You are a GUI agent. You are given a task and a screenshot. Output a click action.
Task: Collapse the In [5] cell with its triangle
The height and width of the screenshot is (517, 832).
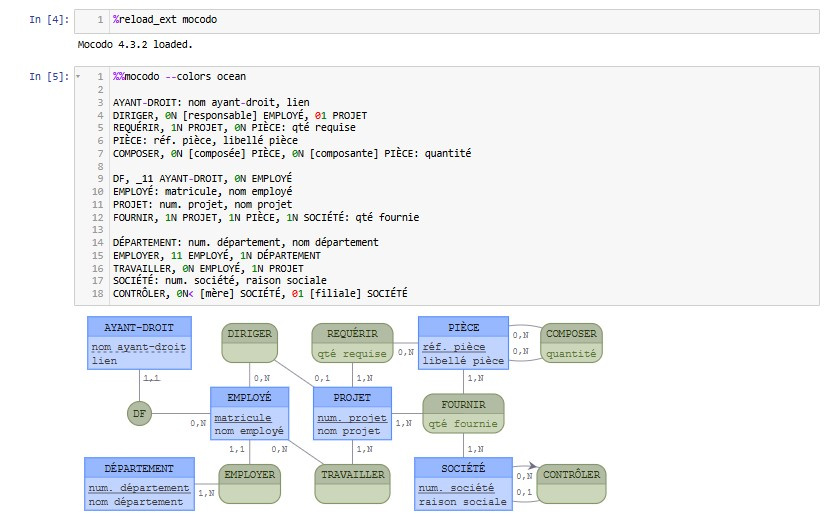coord(78,76)
